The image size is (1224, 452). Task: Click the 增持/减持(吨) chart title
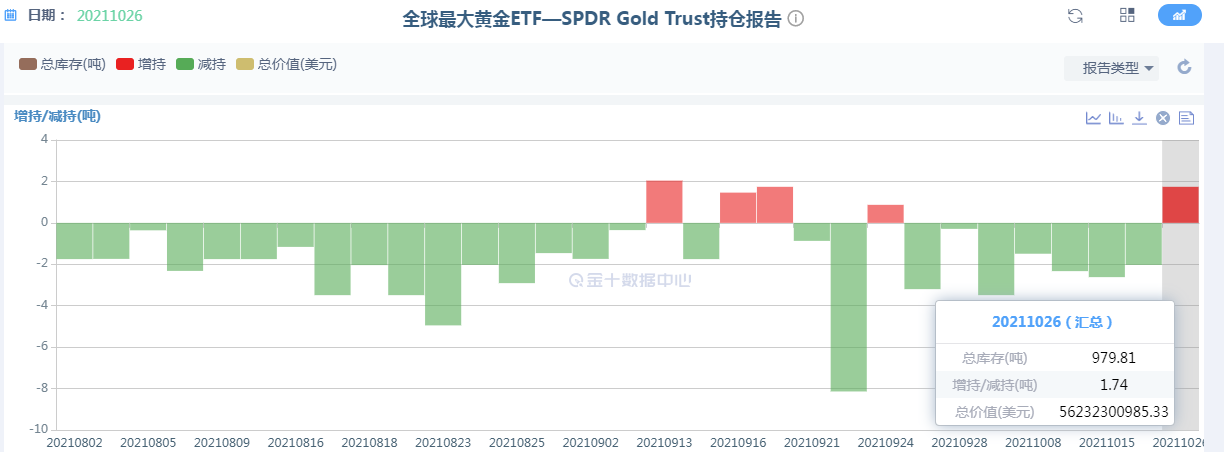pyautogui.click(x=57, y=116)
